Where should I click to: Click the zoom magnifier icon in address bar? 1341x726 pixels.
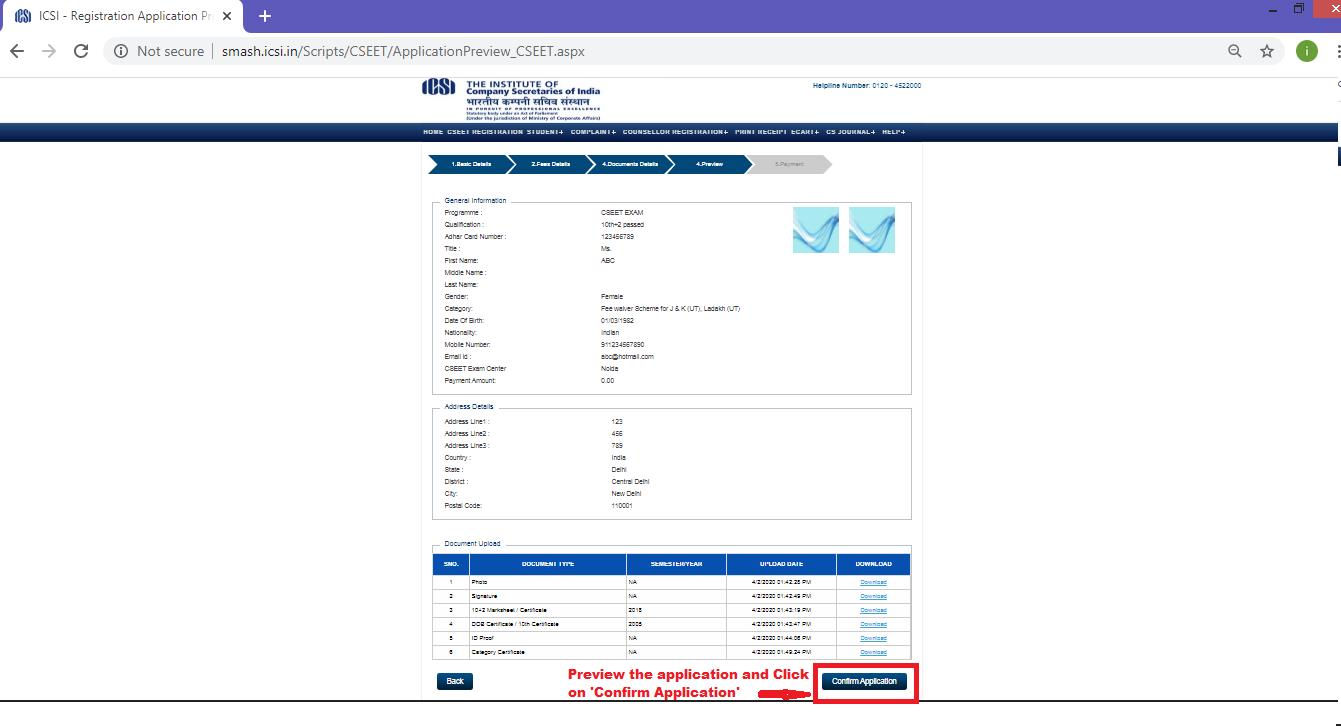(1235, 51)
